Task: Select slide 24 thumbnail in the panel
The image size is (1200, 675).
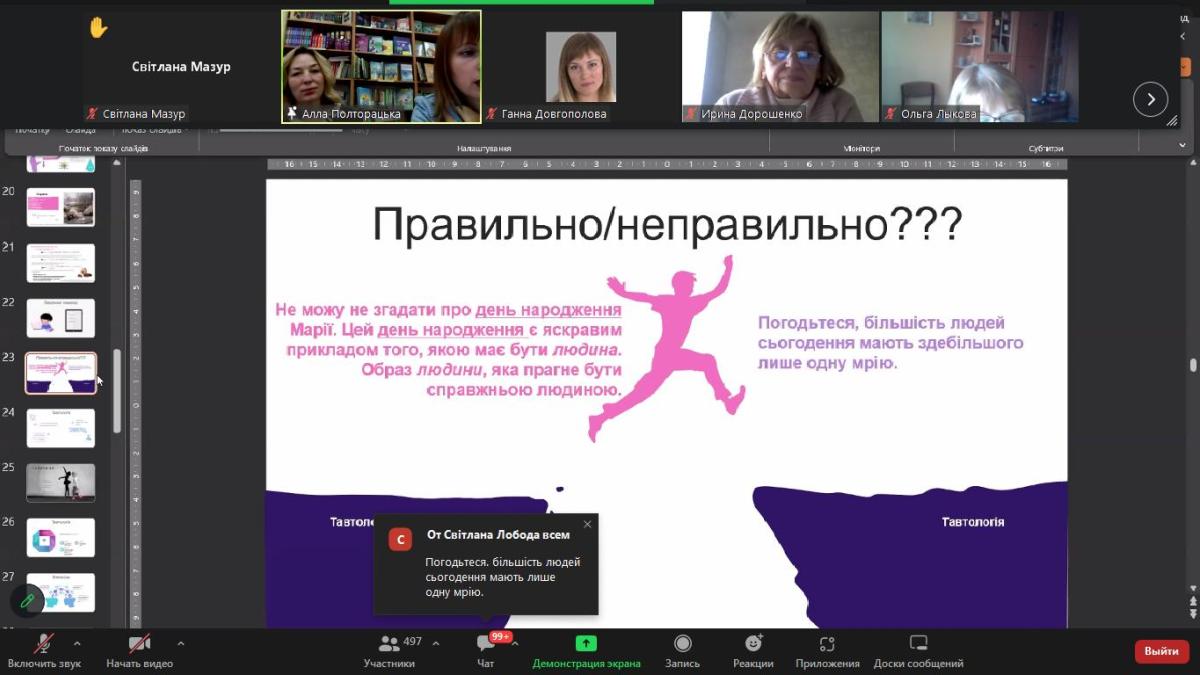Action: coord(61,428)
